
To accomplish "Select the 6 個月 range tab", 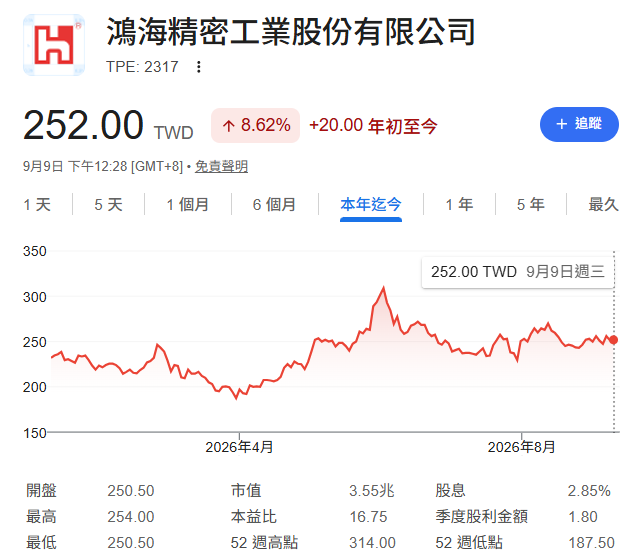I will click(x=274, y=204).
